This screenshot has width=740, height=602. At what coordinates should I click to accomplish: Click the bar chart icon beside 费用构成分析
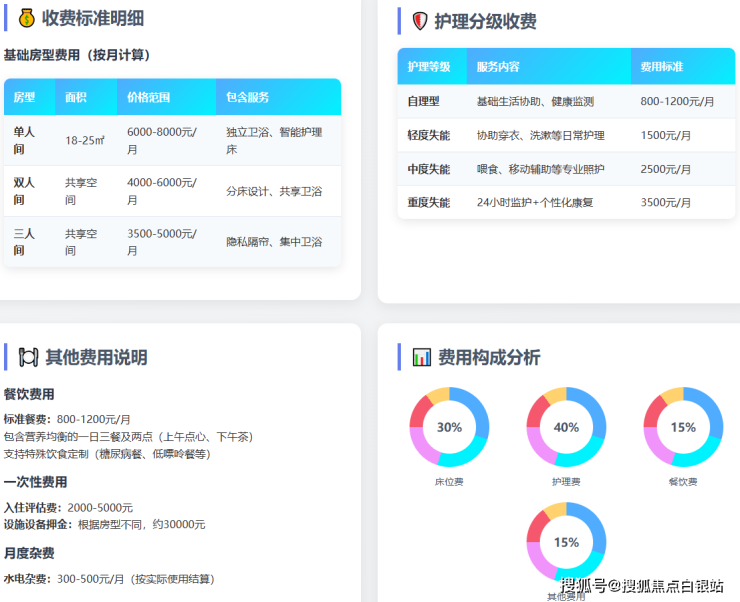point(422,357)
